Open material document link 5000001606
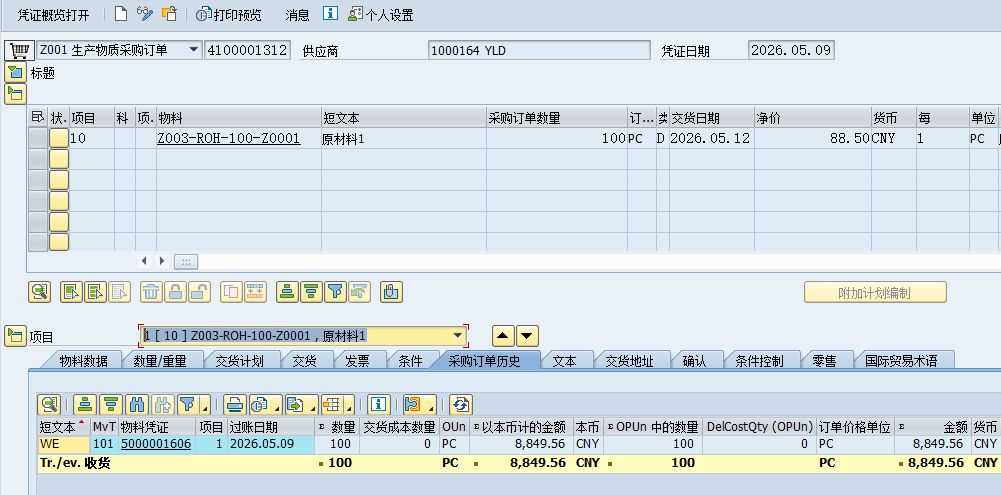The height and width of the screenshot is (495, 1001). pyautogui.click(x=156, y=444)
